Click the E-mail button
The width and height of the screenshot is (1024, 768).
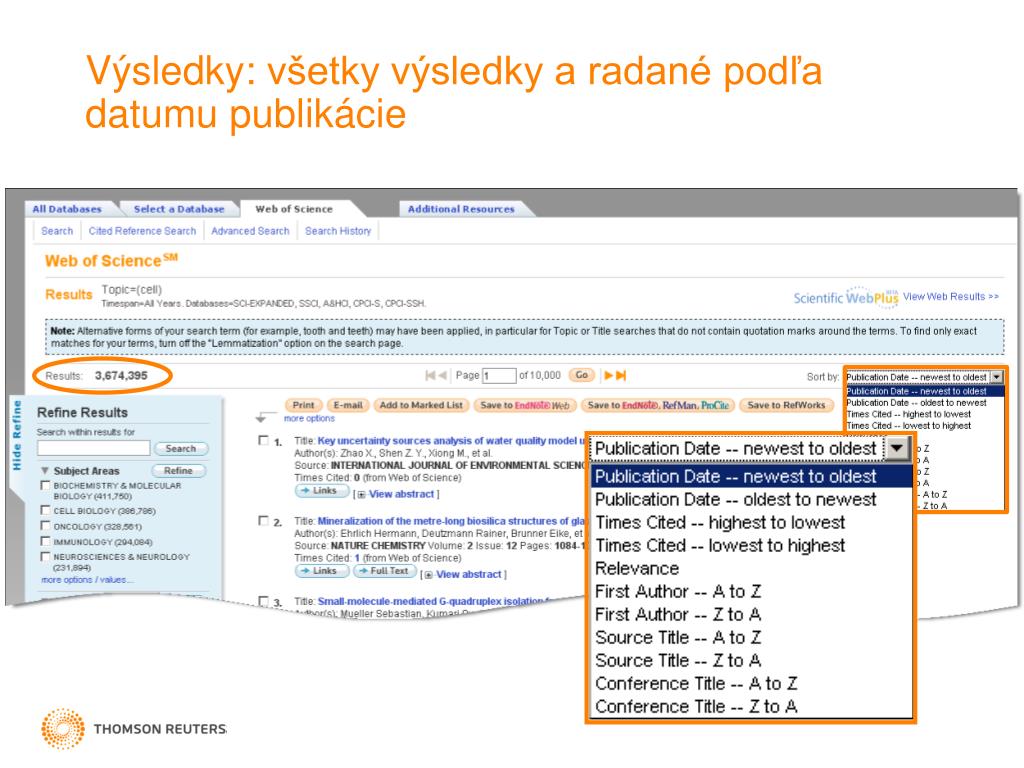pyautogui.click(x=348, y=406)
